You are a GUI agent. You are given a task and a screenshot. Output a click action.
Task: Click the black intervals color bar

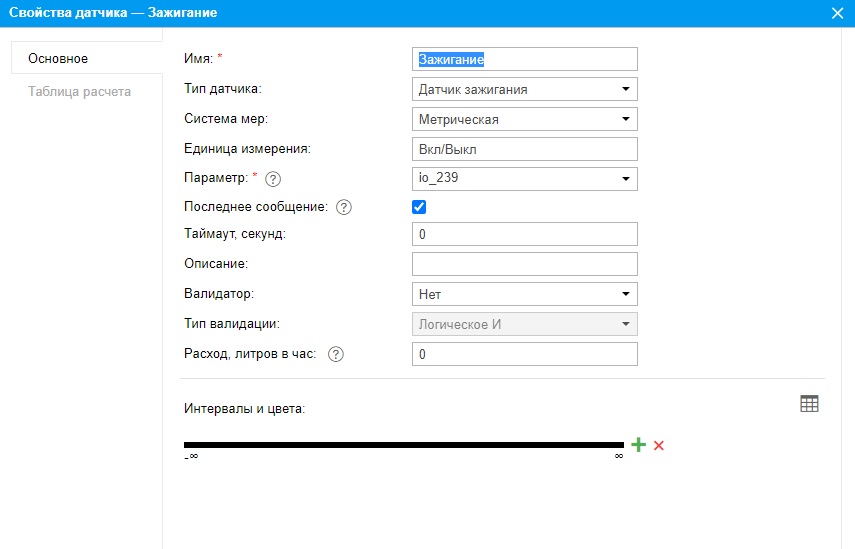[403, 445]
